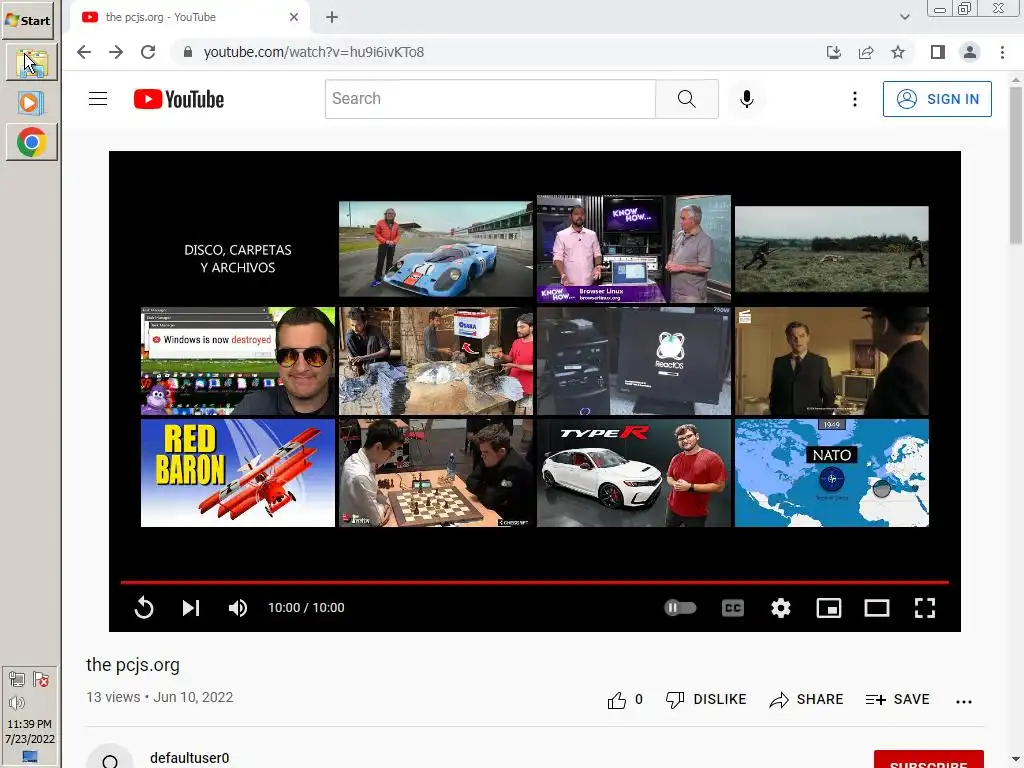This screenshot has width=1024, height=768.
Task: Click the system tray volume icon
Action: point(17,703)
